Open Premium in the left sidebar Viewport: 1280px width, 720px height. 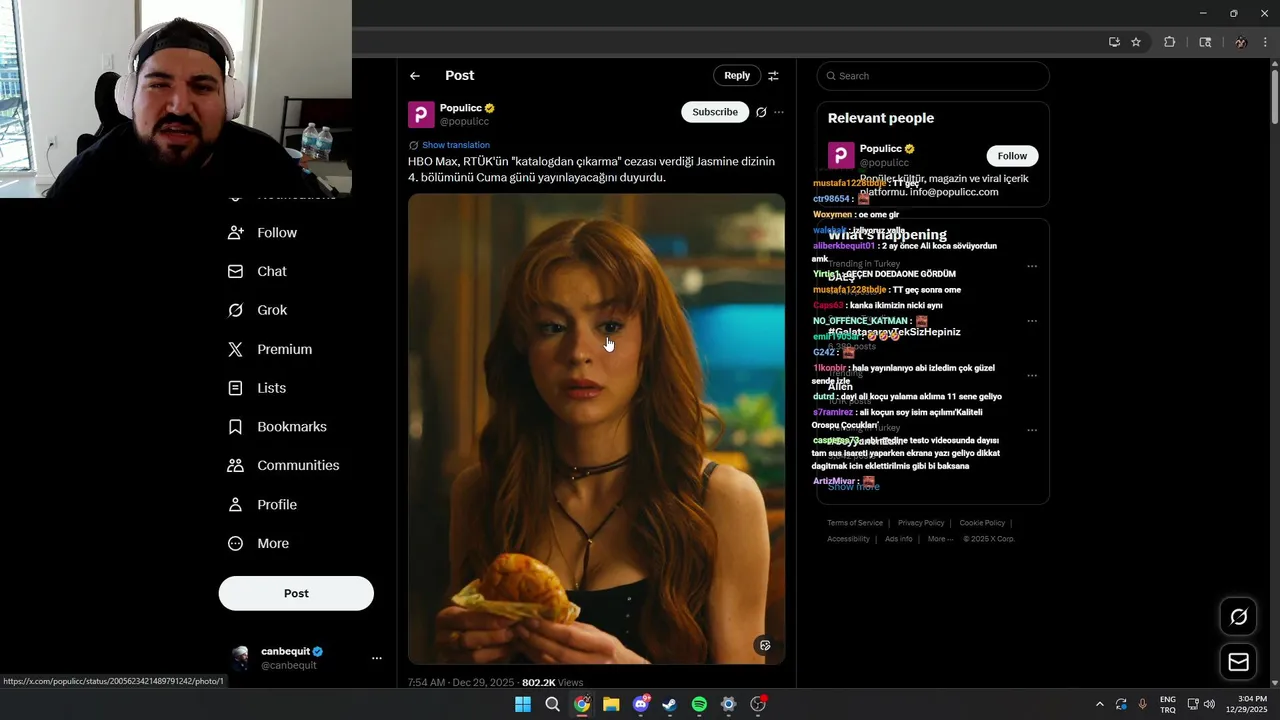point(271,349)
